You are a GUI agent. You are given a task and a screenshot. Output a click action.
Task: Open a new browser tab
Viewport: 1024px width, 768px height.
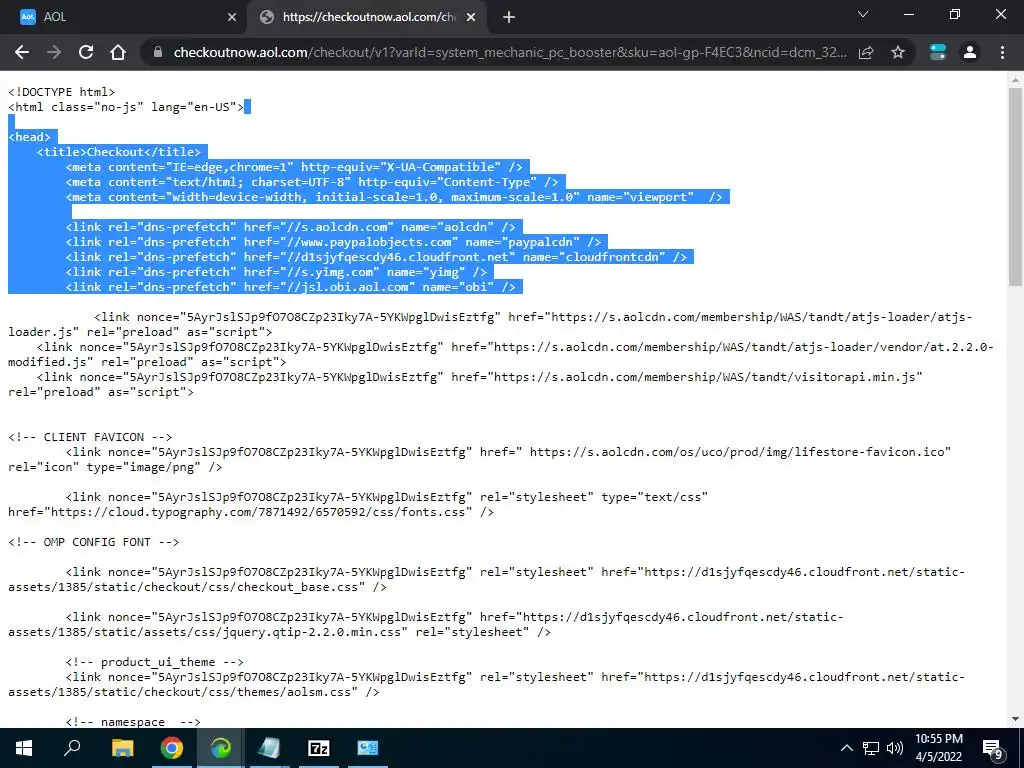click(509, 17)
